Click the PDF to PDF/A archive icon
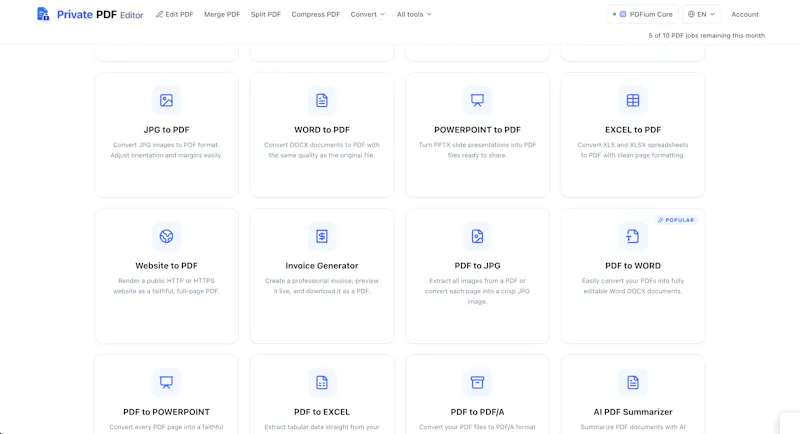 [x=478, y=382]
